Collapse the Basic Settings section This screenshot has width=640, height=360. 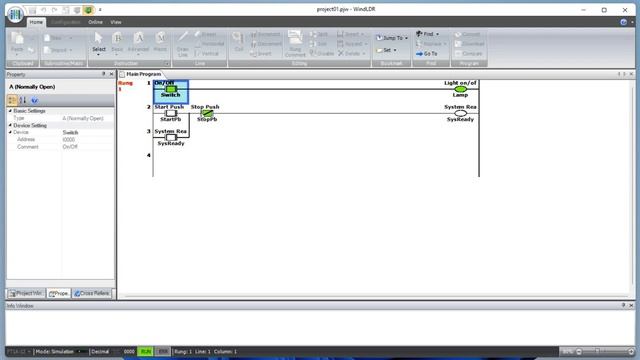[x=10, y=111]
